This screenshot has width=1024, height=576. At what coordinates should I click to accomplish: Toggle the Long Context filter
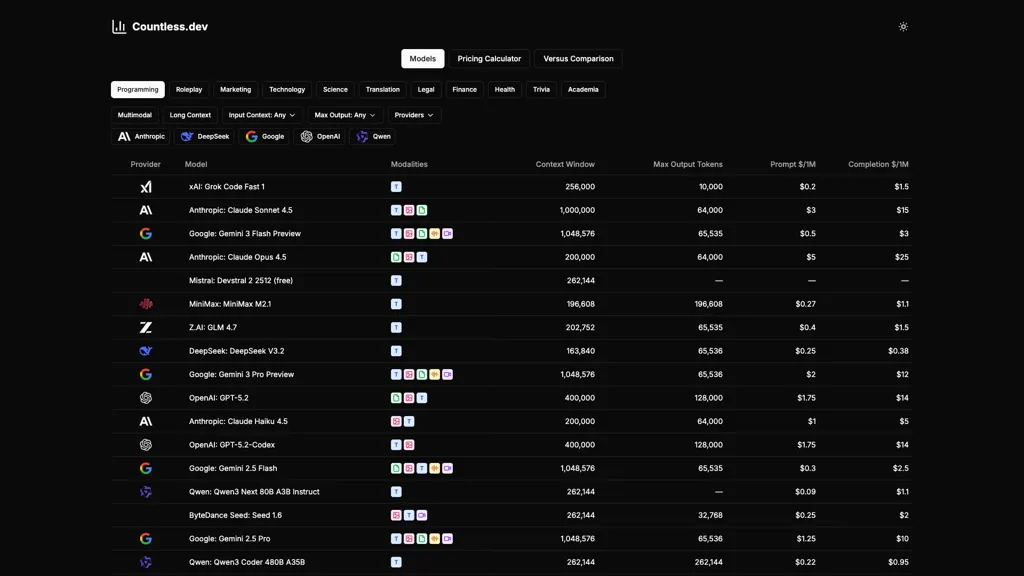click(190, 114)
